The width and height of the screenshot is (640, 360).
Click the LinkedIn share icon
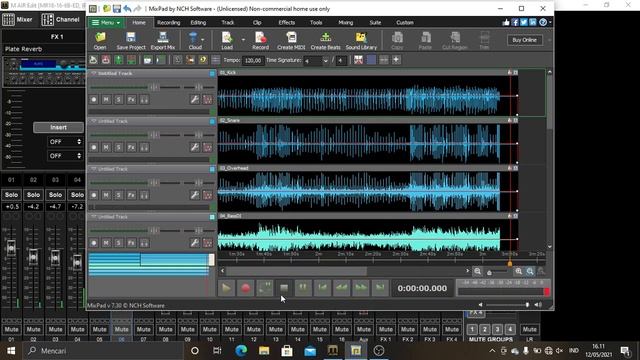533,22
